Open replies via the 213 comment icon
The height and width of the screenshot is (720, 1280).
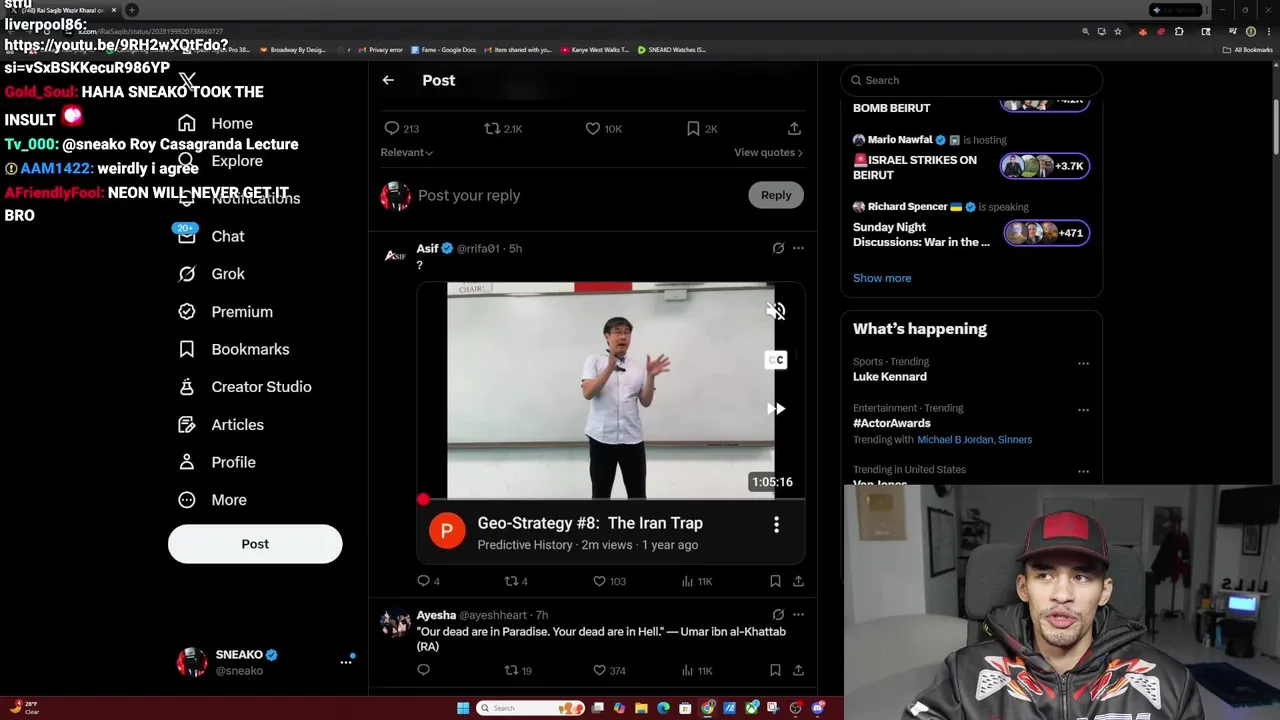[x=401, y=129]
